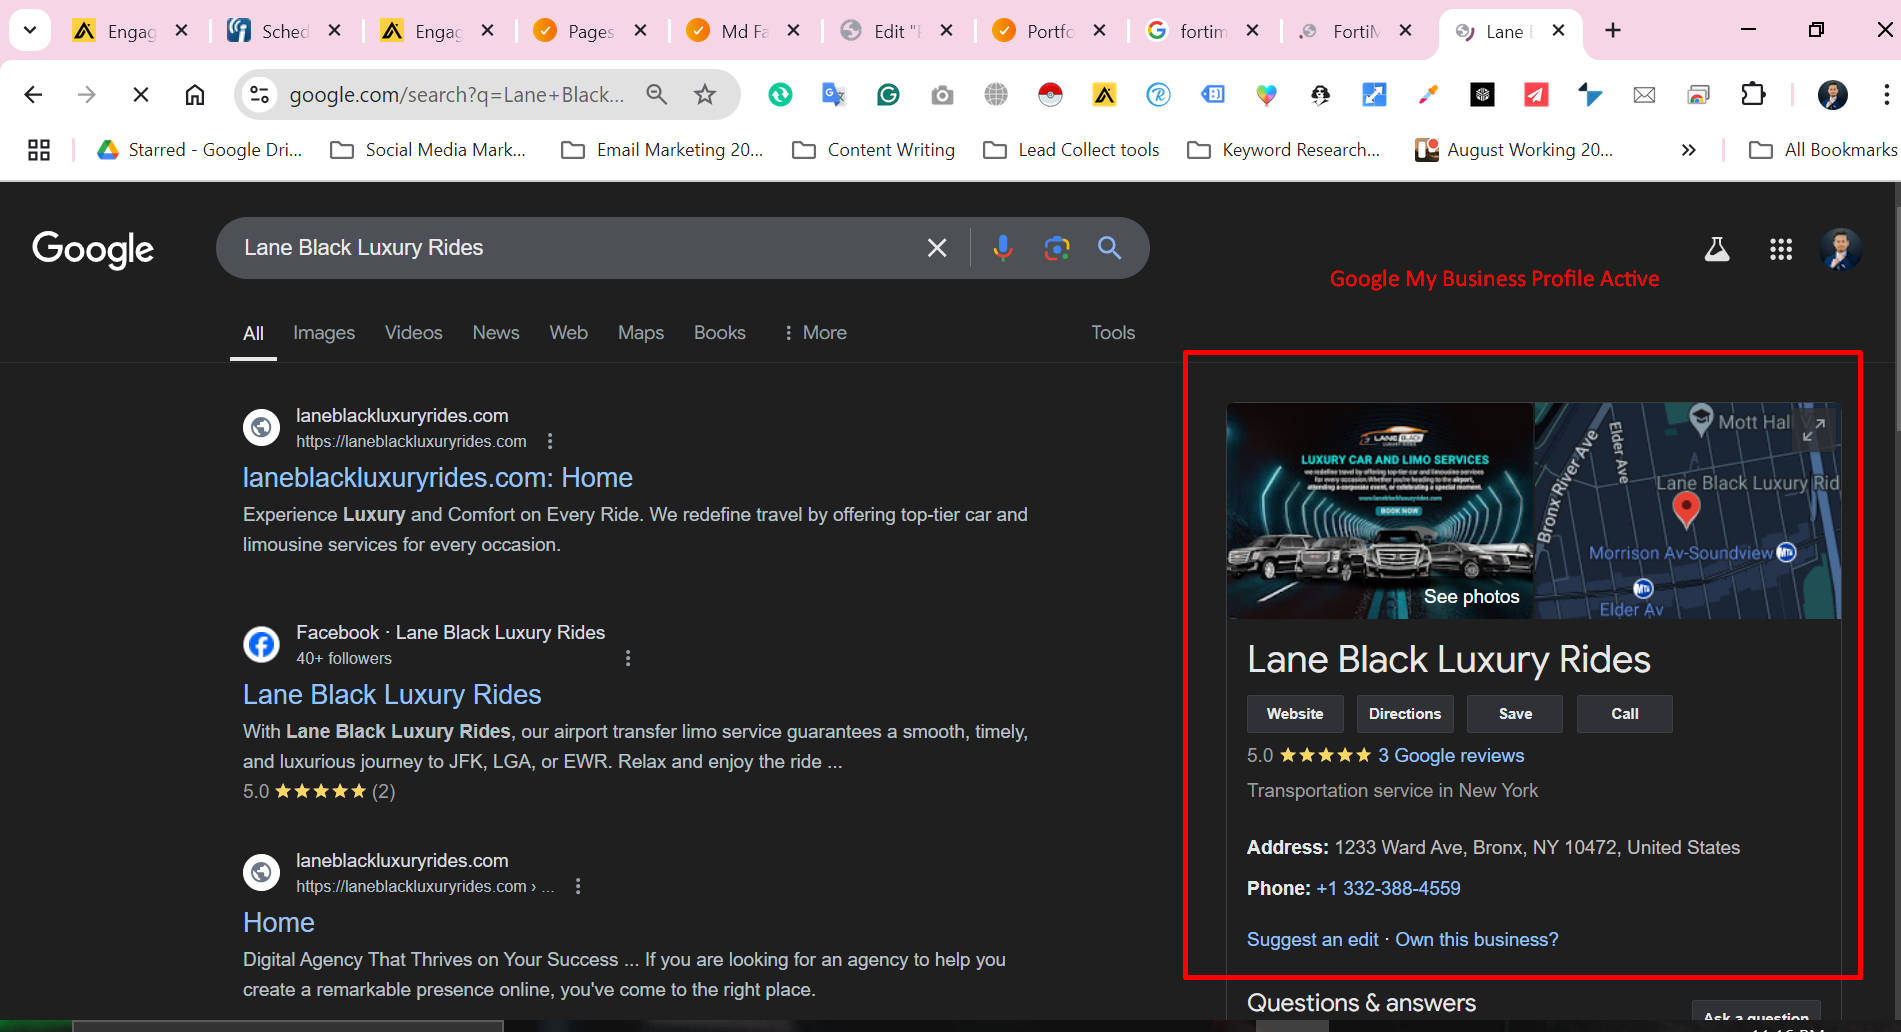Close the Pages browser tab
Image resolution: width=1901 pixels, height=1032 pixels.
coord(641,31)
